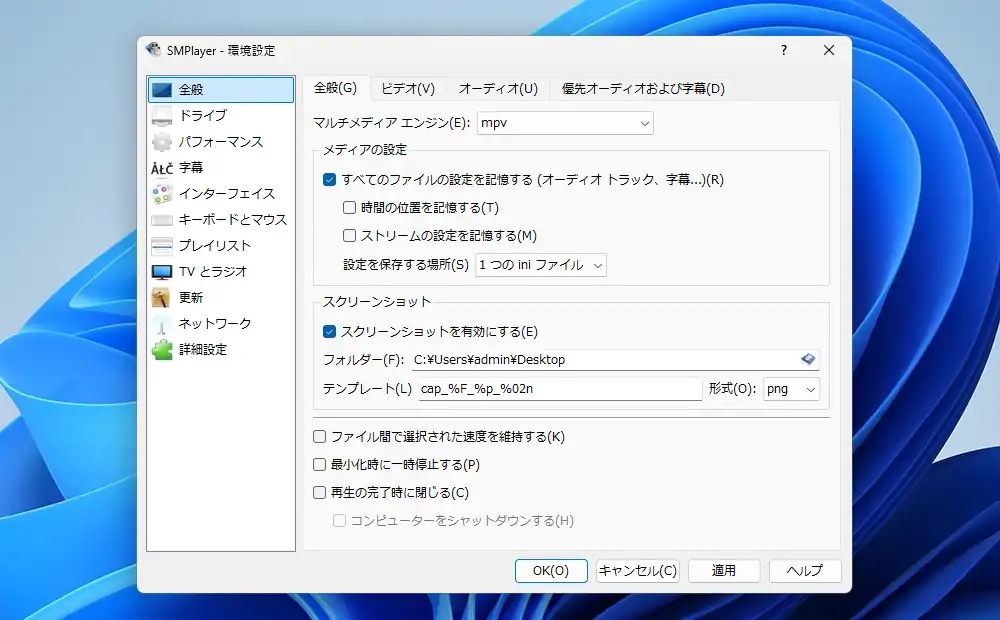This screenshot has width=1000, height=620.
Task: Select the ドライブ settings category icon
Action: [x=163, y=115]
